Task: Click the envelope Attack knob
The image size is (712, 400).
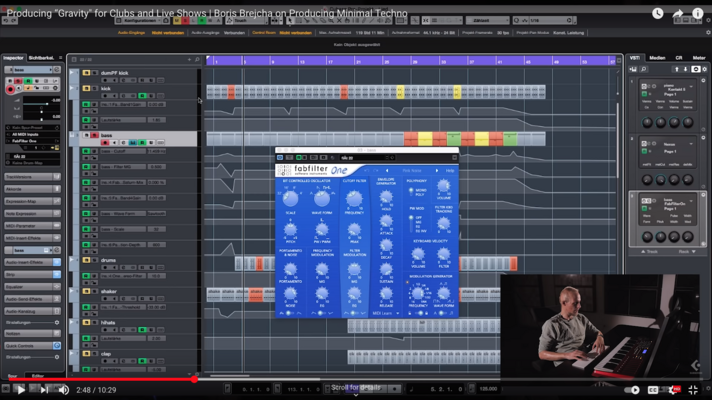Action: pos(386,221)
